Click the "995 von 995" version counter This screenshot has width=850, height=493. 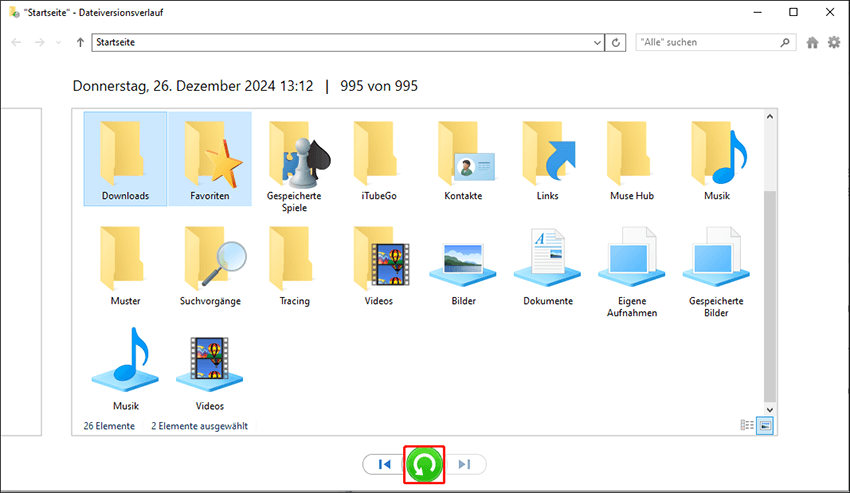[x=379, y=86]
